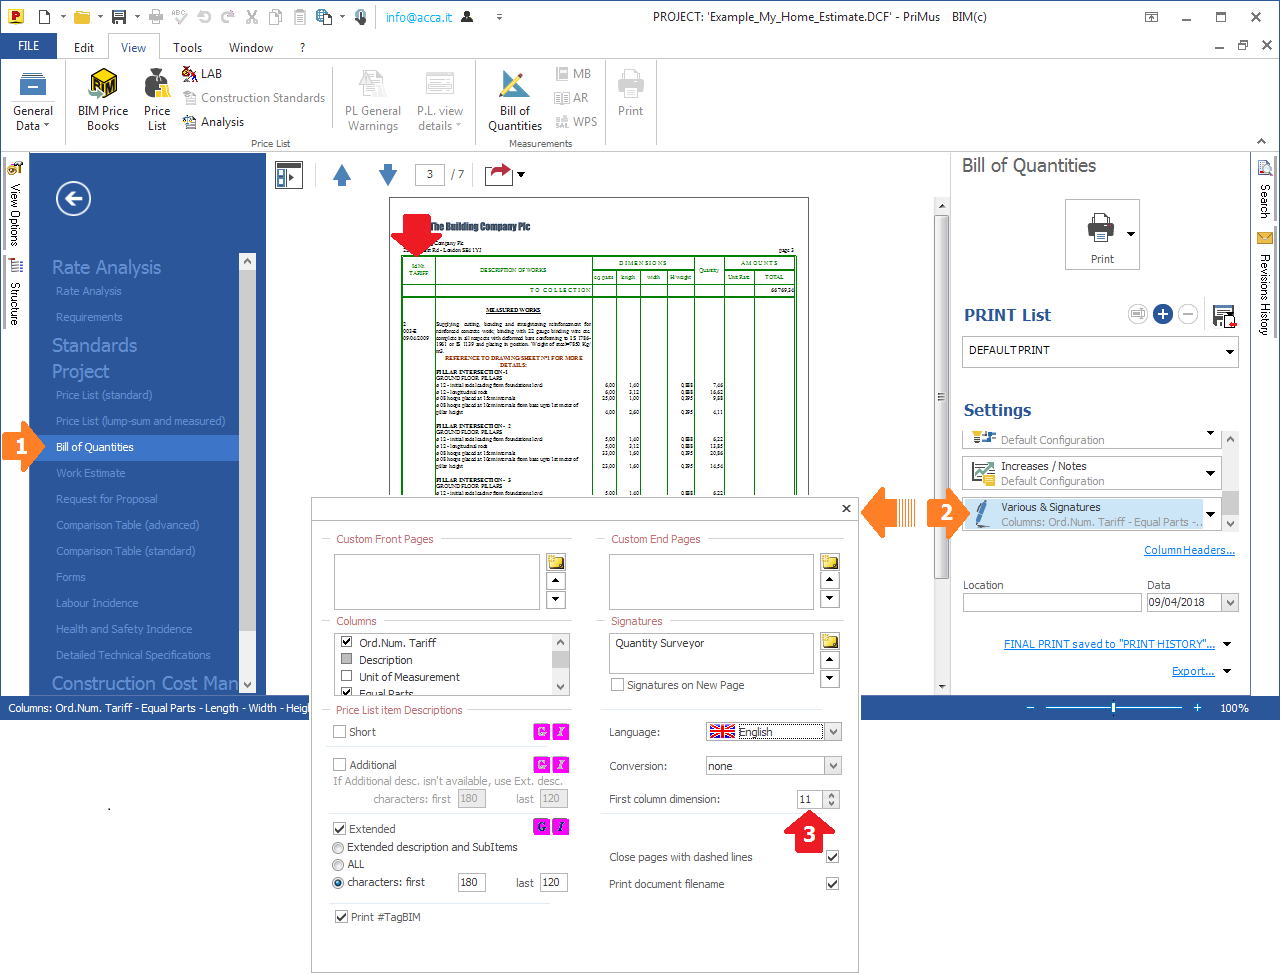This screenshot has height=974, width=1281.
Task: Expand the FINAL PRINT history options arrow
Action: click(1227, 644)
